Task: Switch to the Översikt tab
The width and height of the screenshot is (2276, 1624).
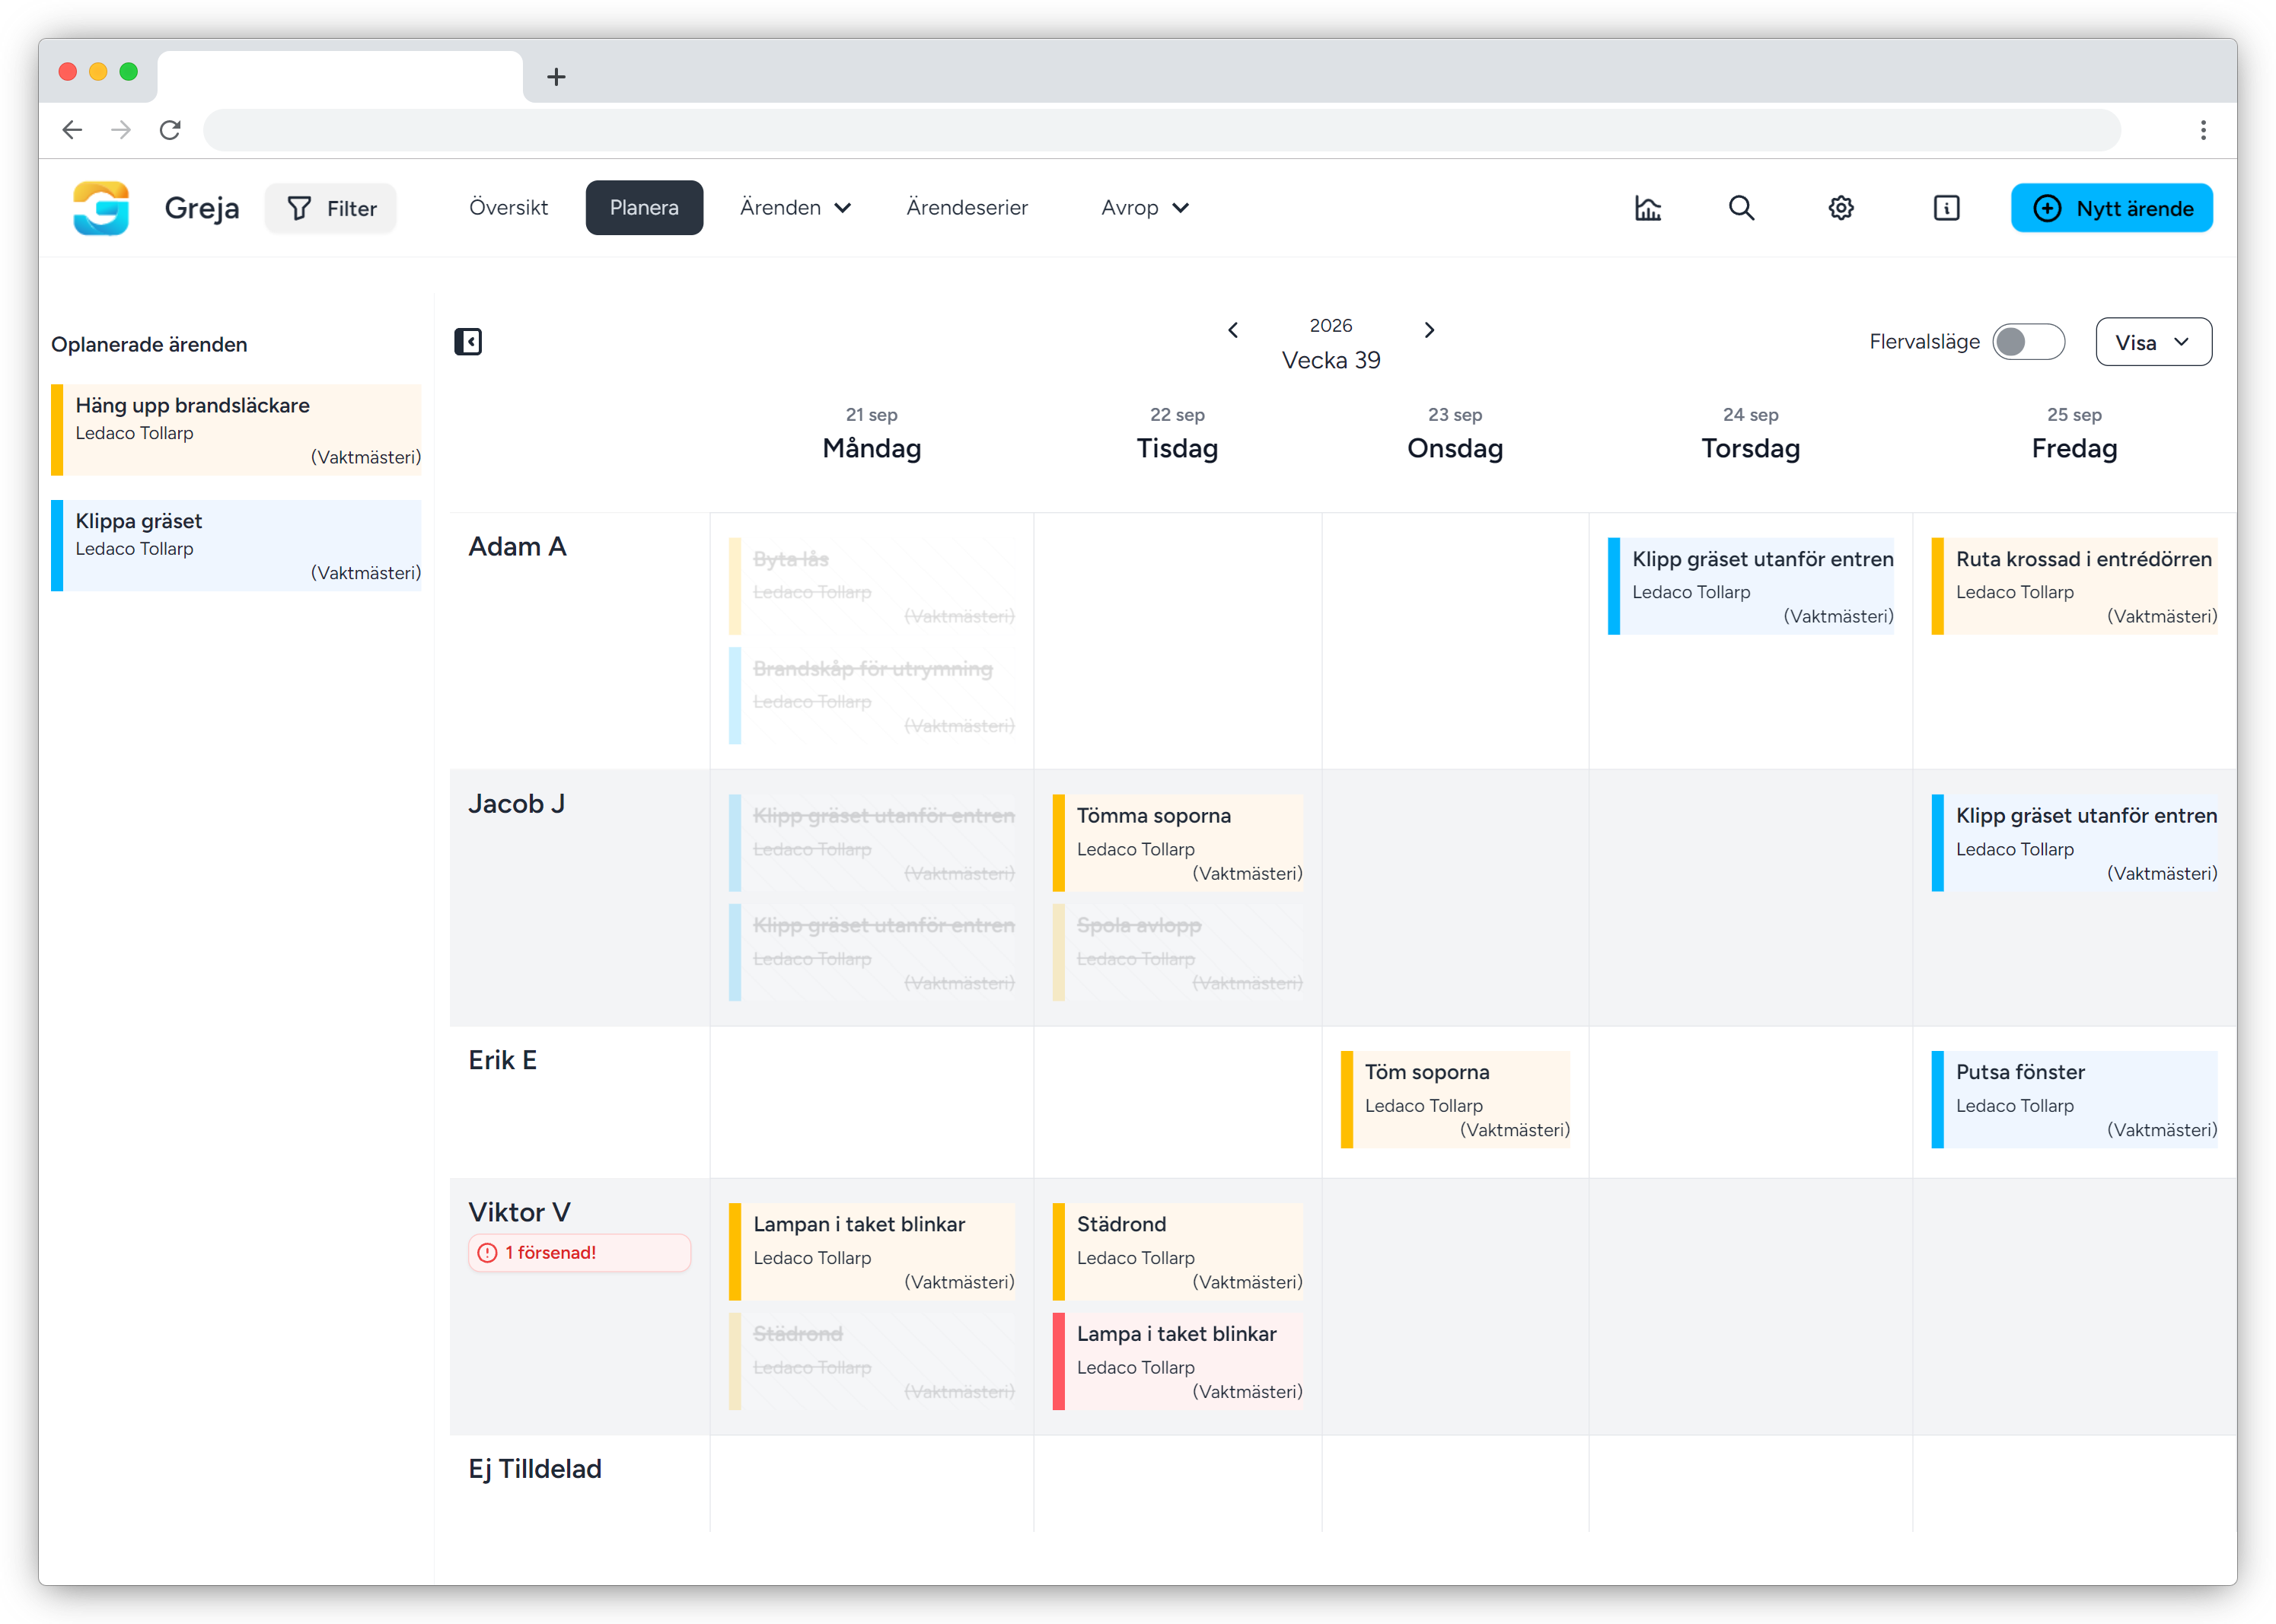Action: 508,208
